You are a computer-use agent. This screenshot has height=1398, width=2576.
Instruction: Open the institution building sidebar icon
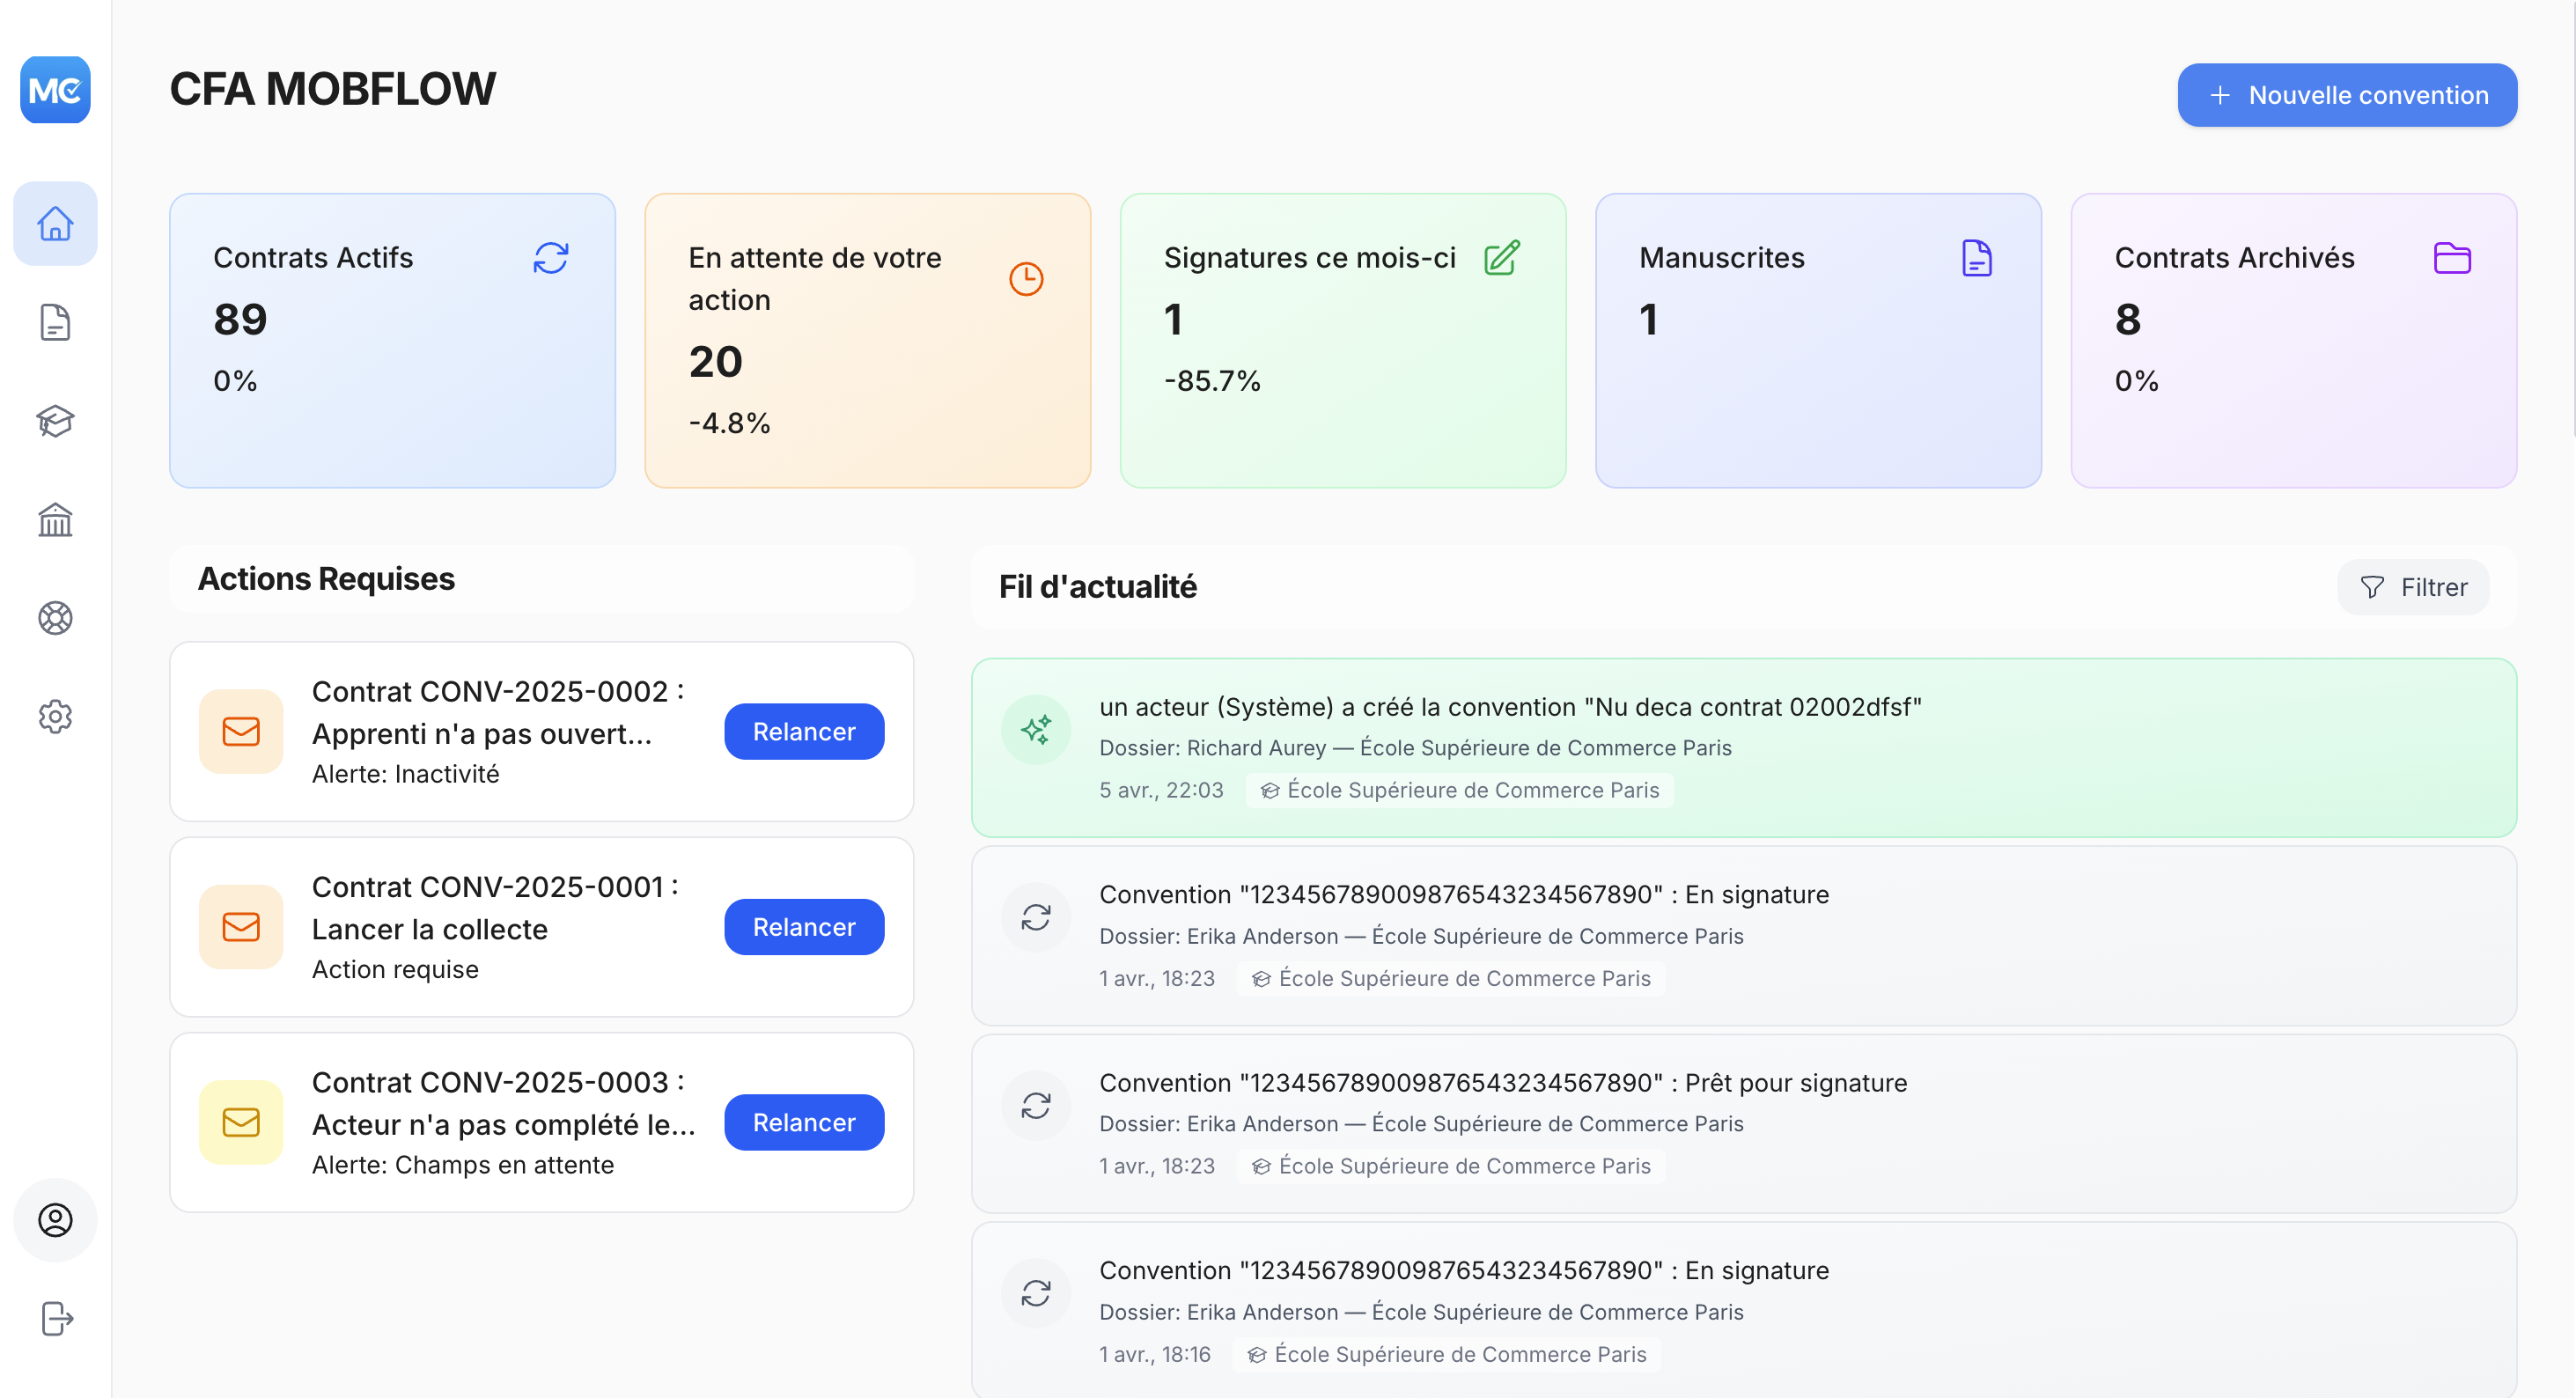(x=55, y=519)
